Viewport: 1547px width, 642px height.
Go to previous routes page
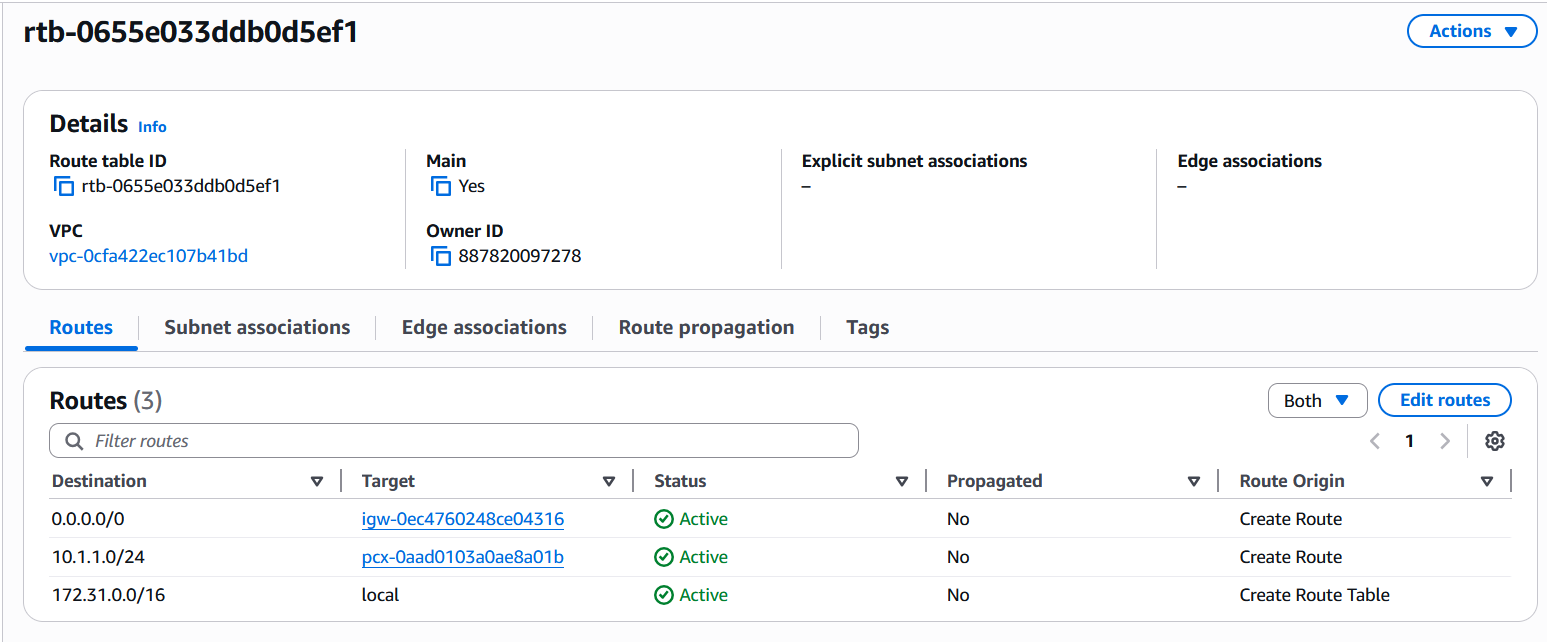tap(1375, 441)
